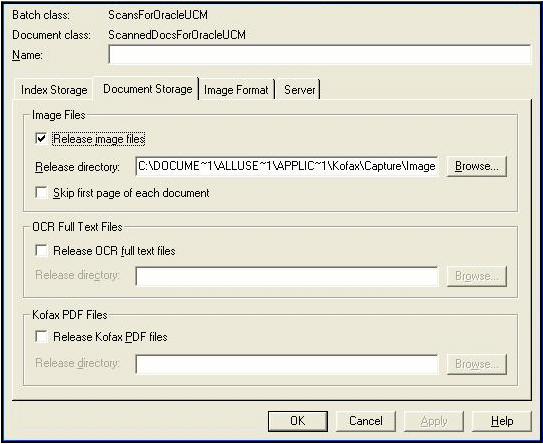Click the OCR Full Text Files group heading
The height and width of the screenshot is (444, 543).
click(x=77, y=227)
